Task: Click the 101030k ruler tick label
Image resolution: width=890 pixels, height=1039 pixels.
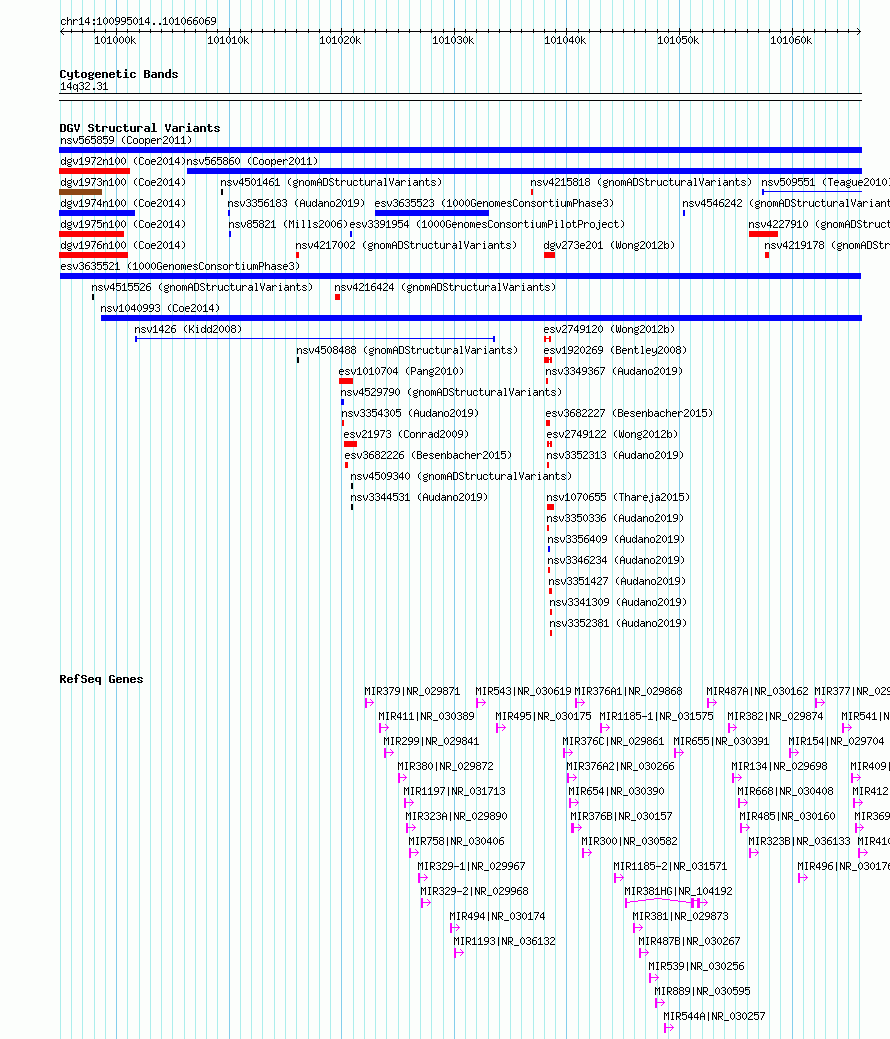Action: pyautogui.click(x=453, y=40)
